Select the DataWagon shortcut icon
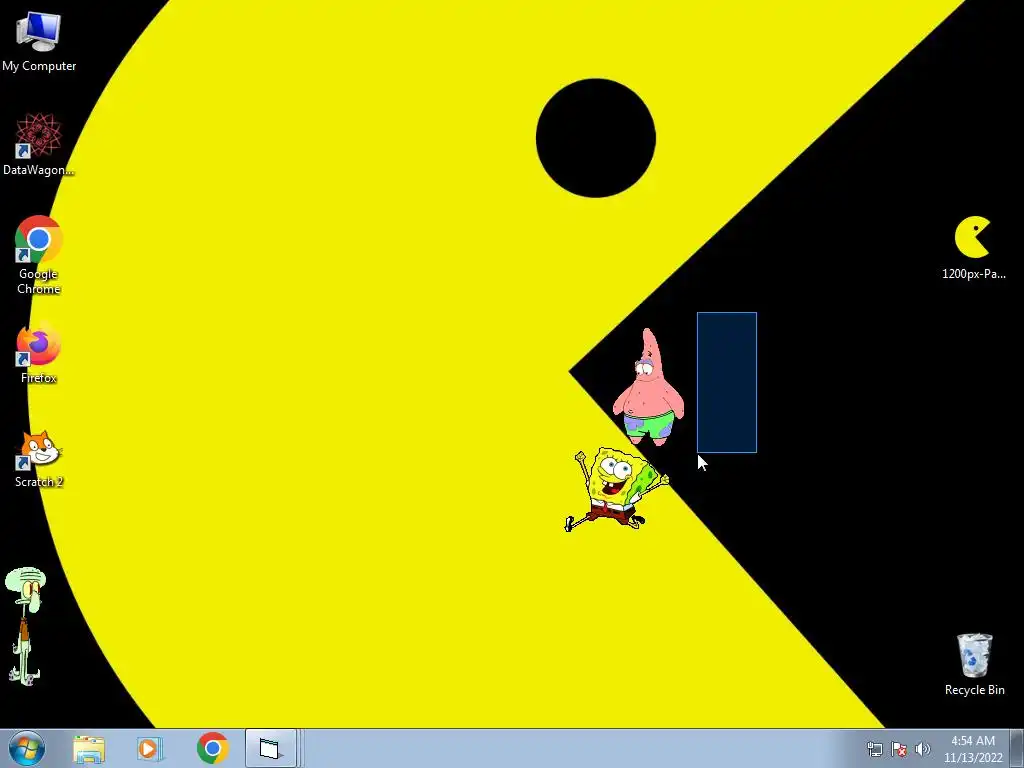1024x768 pixels. [39, 144]
